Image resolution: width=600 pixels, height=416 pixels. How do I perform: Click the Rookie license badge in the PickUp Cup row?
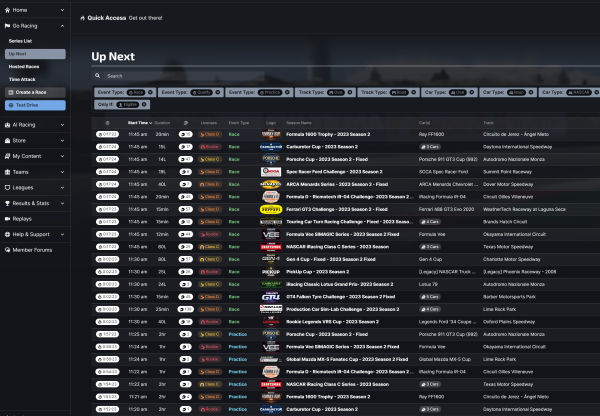coord(210,272)
